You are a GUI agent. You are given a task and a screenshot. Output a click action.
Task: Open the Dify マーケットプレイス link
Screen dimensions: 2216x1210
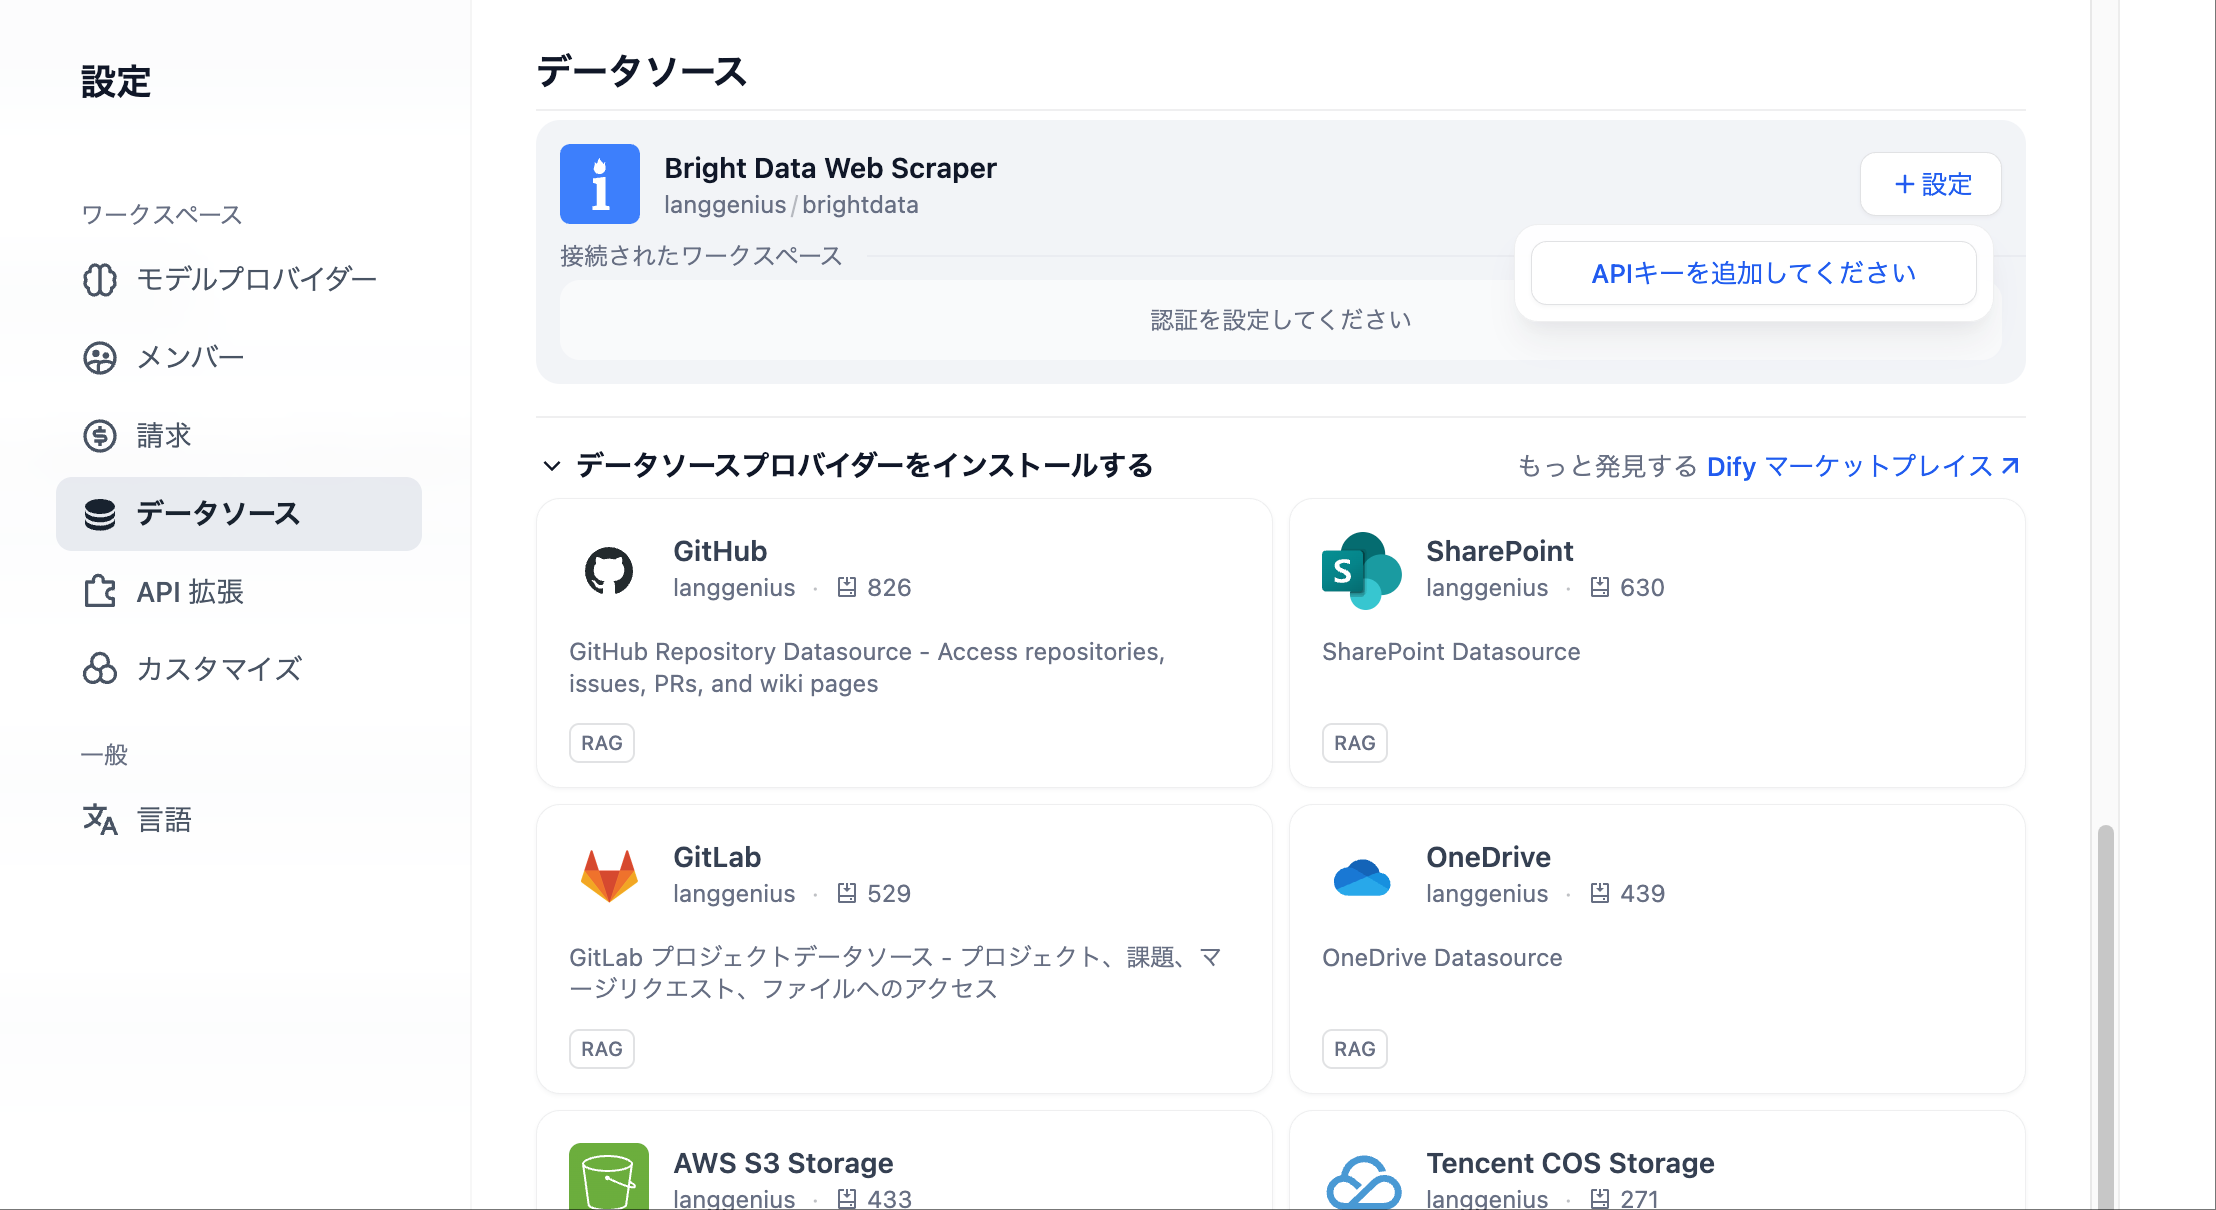click(x=1862, y=466)
